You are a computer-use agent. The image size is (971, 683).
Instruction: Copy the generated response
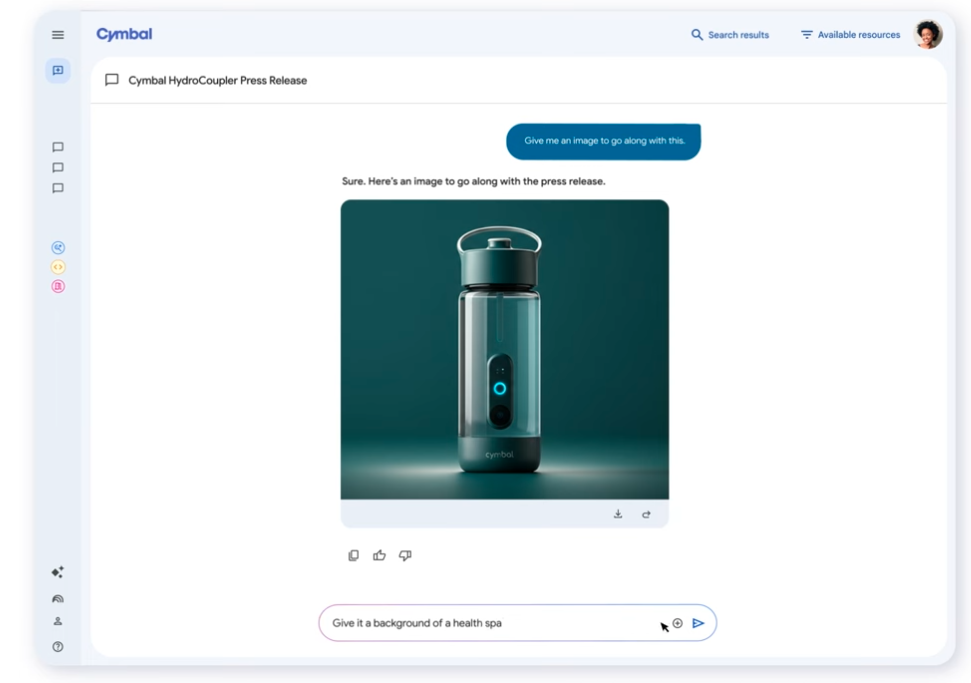click(353, 555)
